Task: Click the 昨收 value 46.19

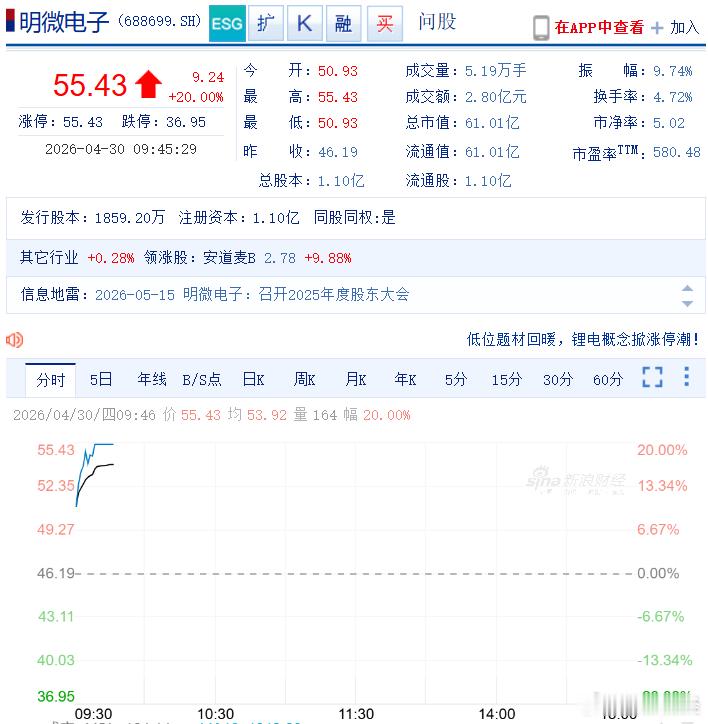Action: [338, 152]
